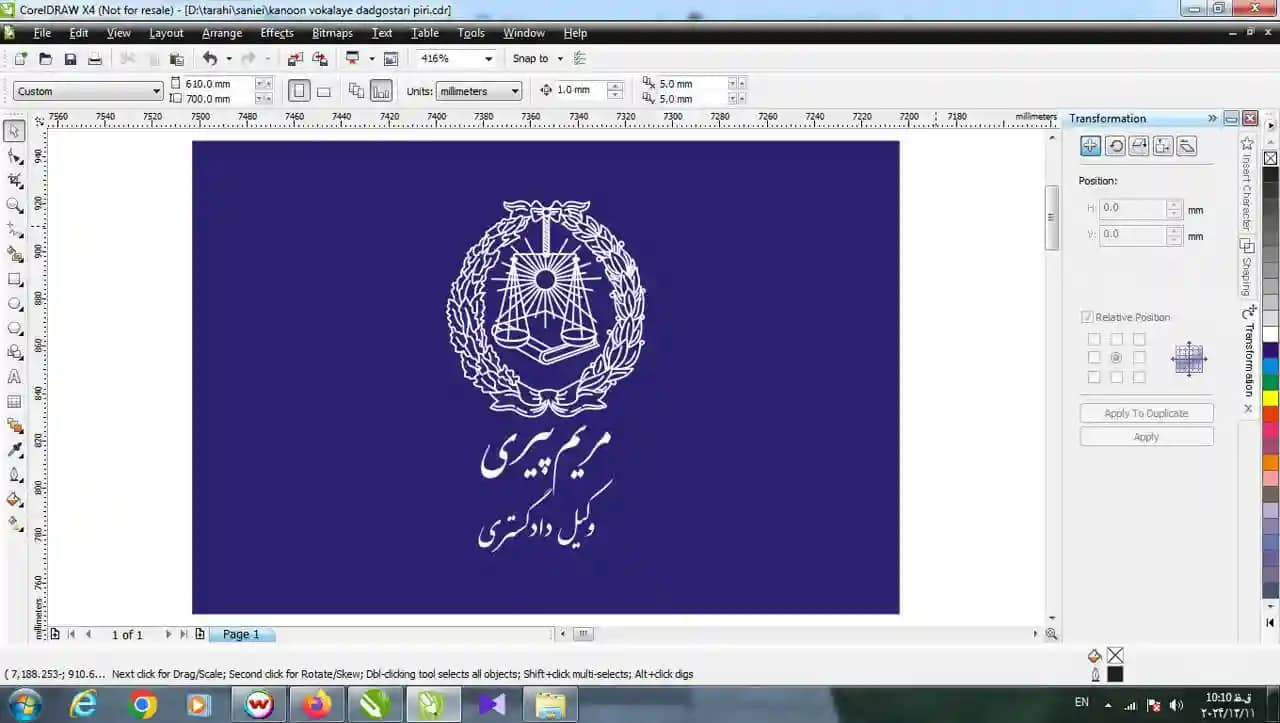
Task: Select the Basic Shapes tool in the toolbox
Action: click(14, 353)
